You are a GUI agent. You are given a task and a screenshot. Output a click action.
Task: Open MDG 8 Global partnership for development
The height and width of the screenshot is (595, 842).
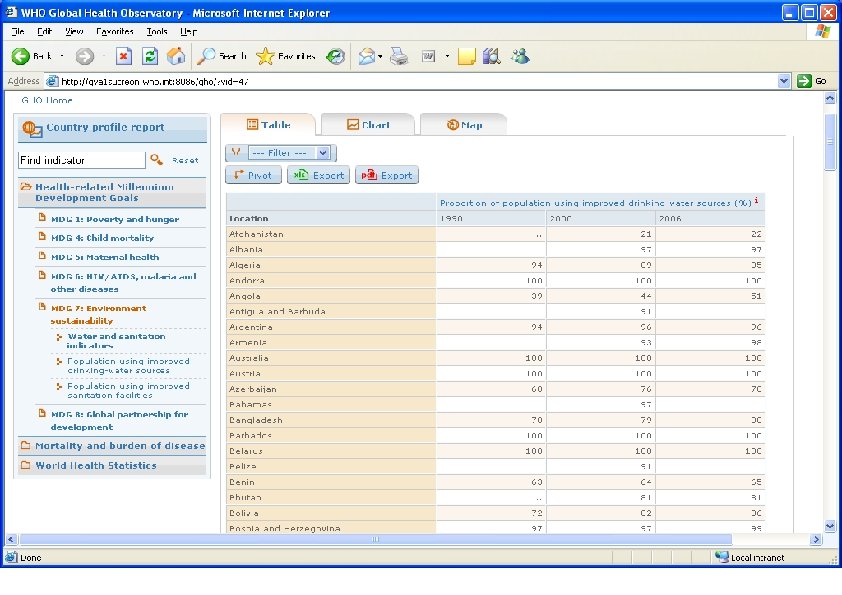coord(119,420)
